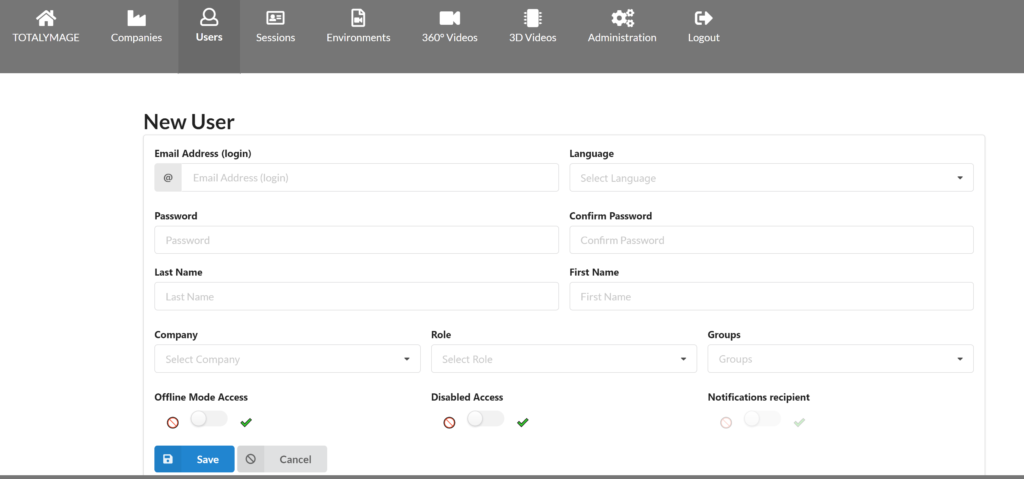
Task: Toggle the Offline Mode Access switch
Action: click(x=209, y=419)
